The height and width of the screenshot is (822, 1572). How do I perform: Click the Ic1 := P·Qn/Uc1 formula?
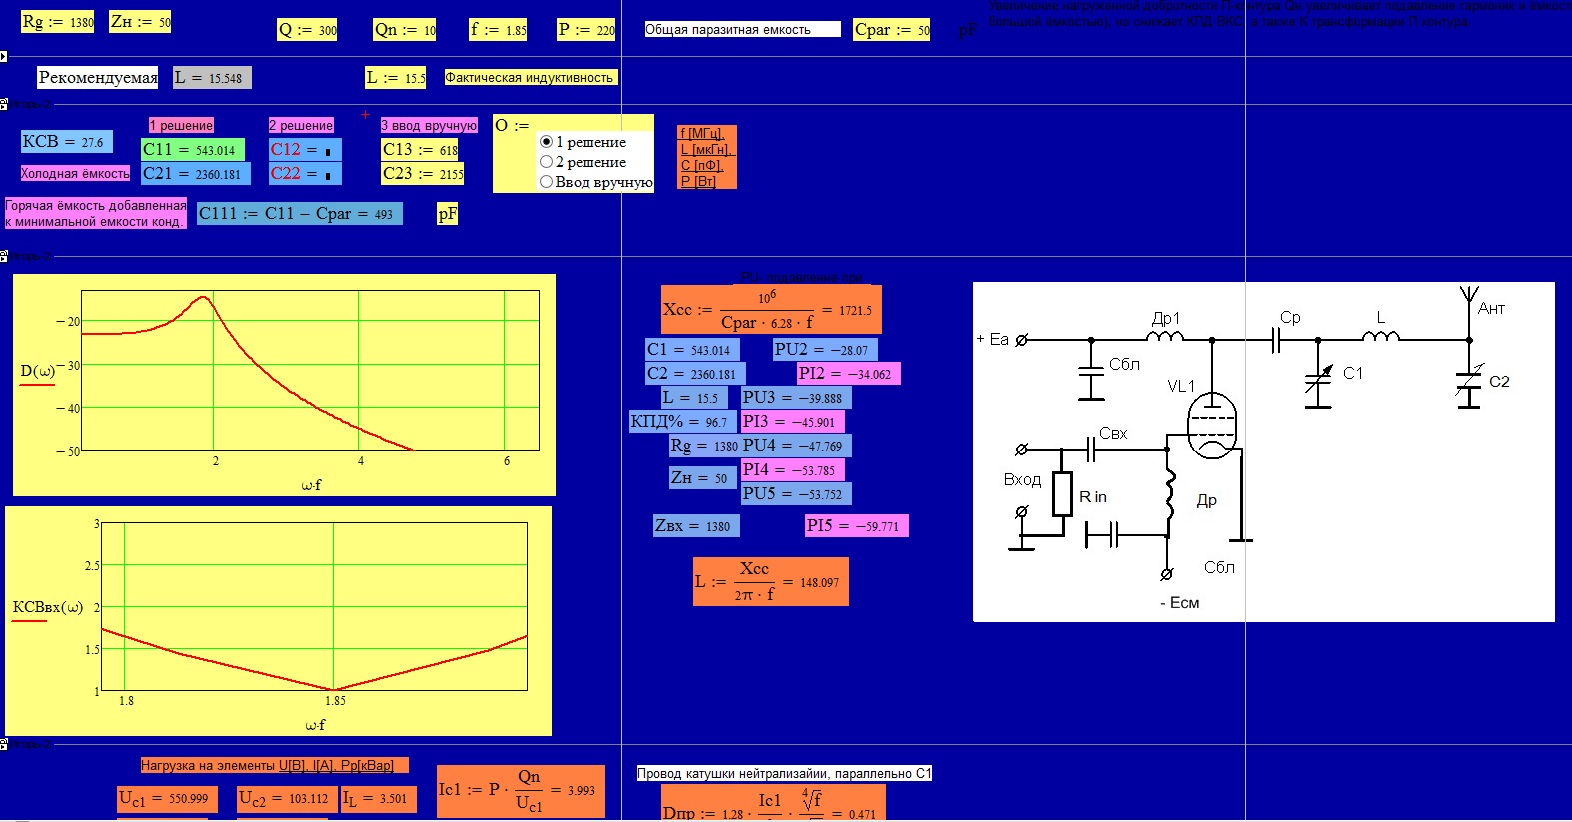tap(521, 791)
